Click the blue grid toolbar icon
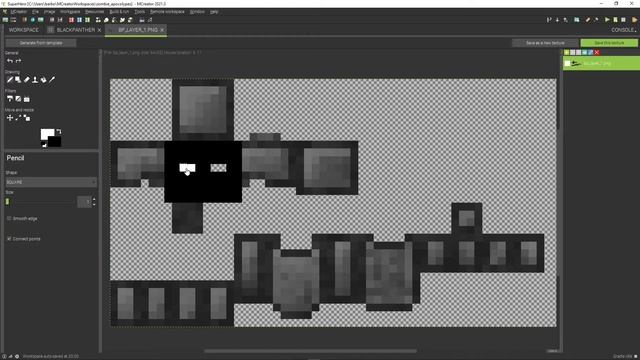Image resolution: width=640 pixels, height=360 pixels. tap(79, 20)
